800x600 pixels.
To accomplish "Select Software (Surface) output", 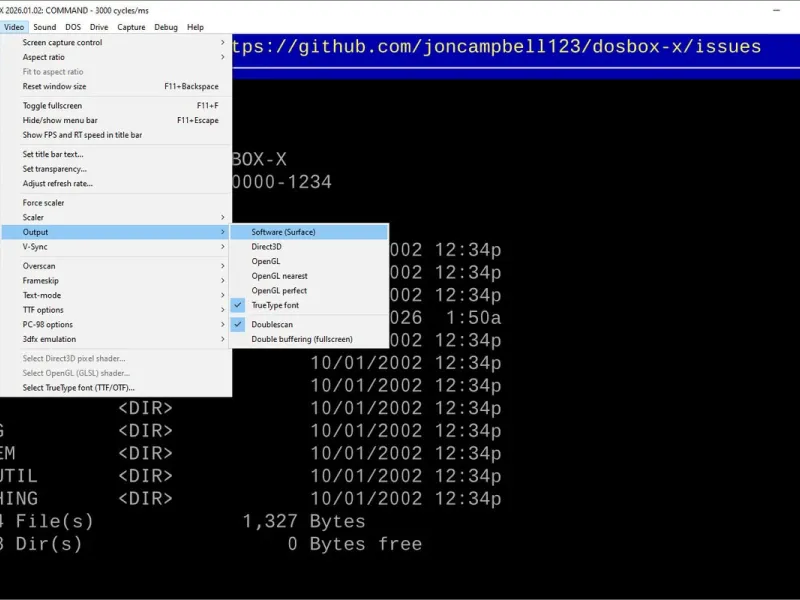I will 309,232.
